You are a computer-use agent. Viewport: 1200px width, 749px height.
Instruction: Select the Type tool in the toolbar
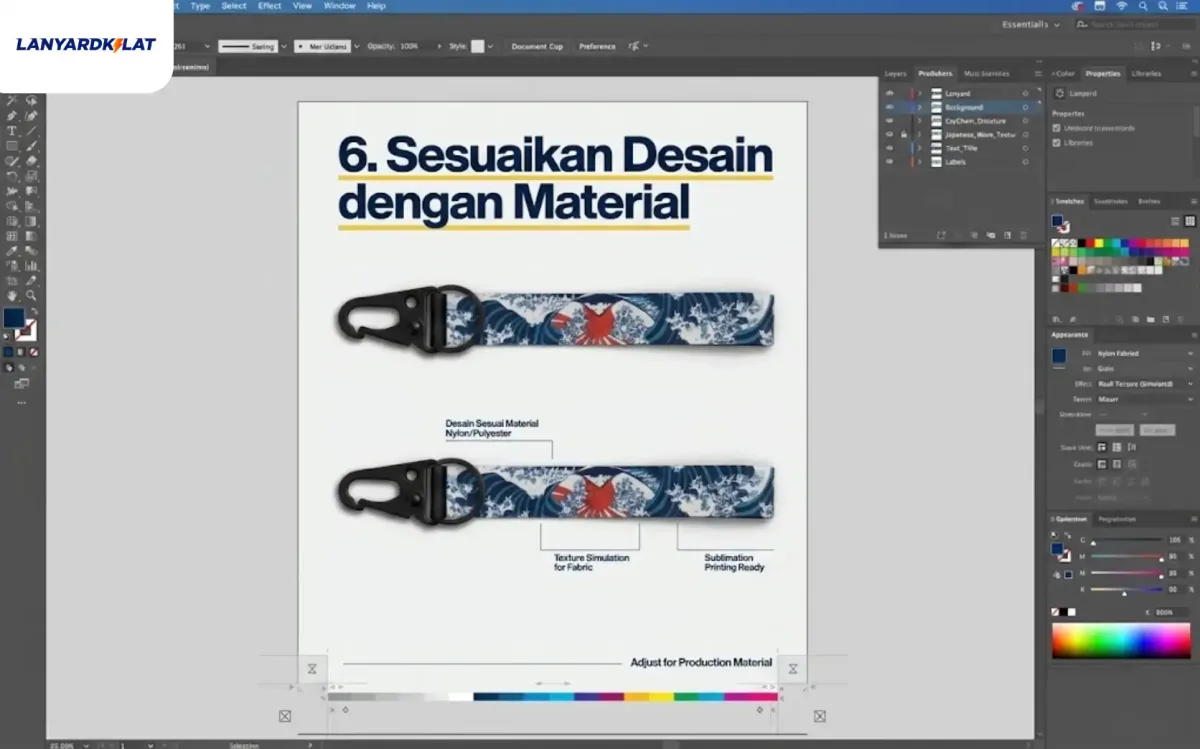pos(12,131)
